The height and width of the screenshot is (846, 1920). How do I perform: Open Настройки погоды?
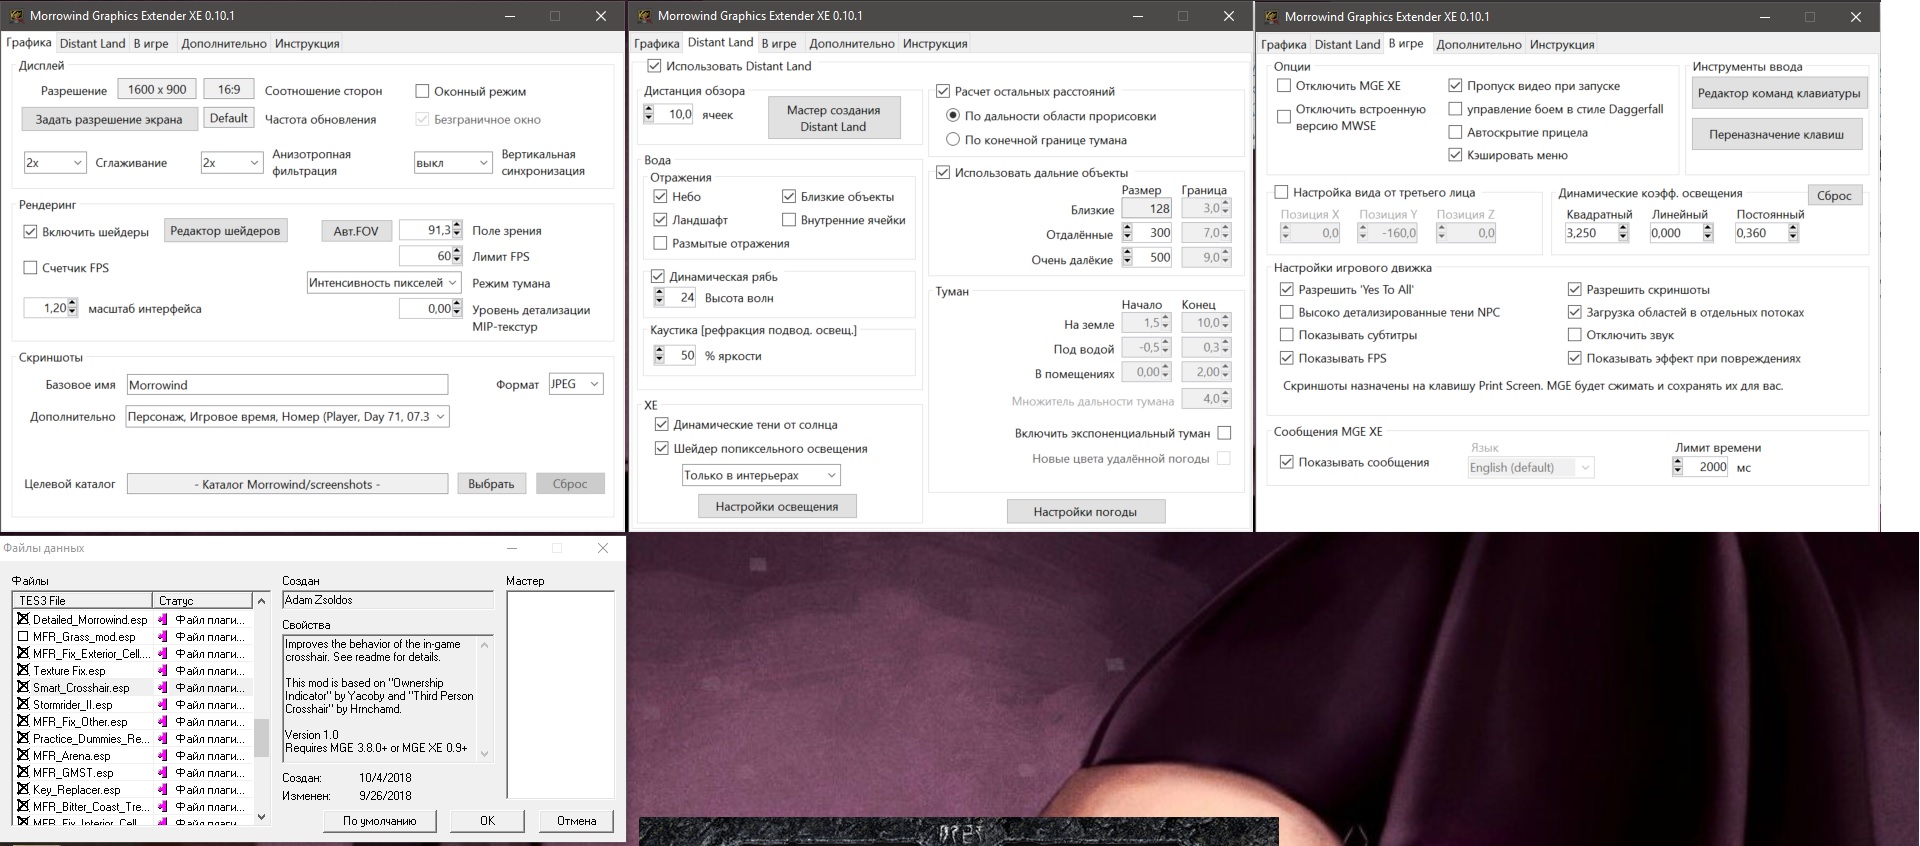(1085, 512)
